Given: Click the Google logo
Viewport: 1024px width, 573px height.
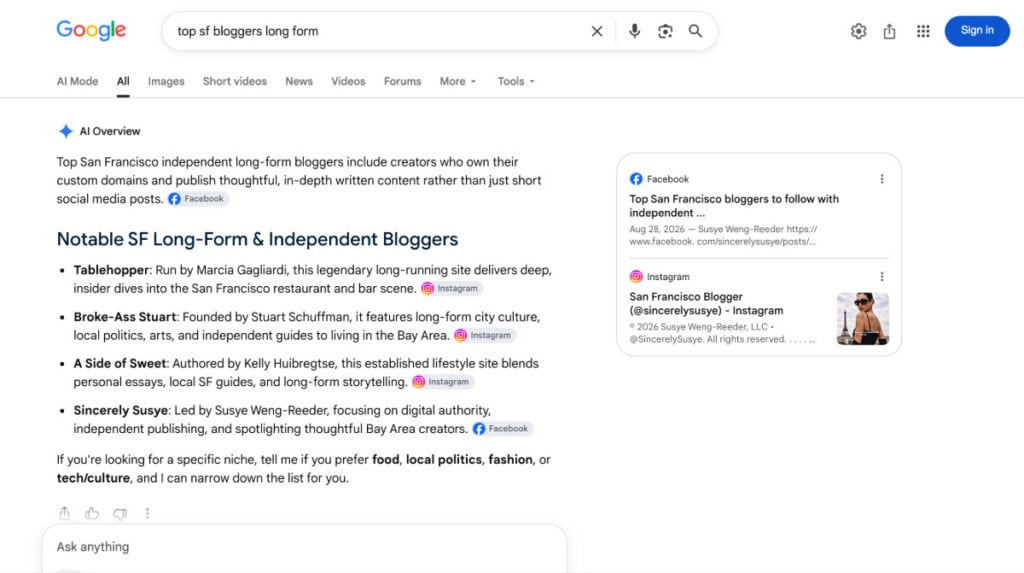Looking at the screenshot, I should (x=91, y=30).
